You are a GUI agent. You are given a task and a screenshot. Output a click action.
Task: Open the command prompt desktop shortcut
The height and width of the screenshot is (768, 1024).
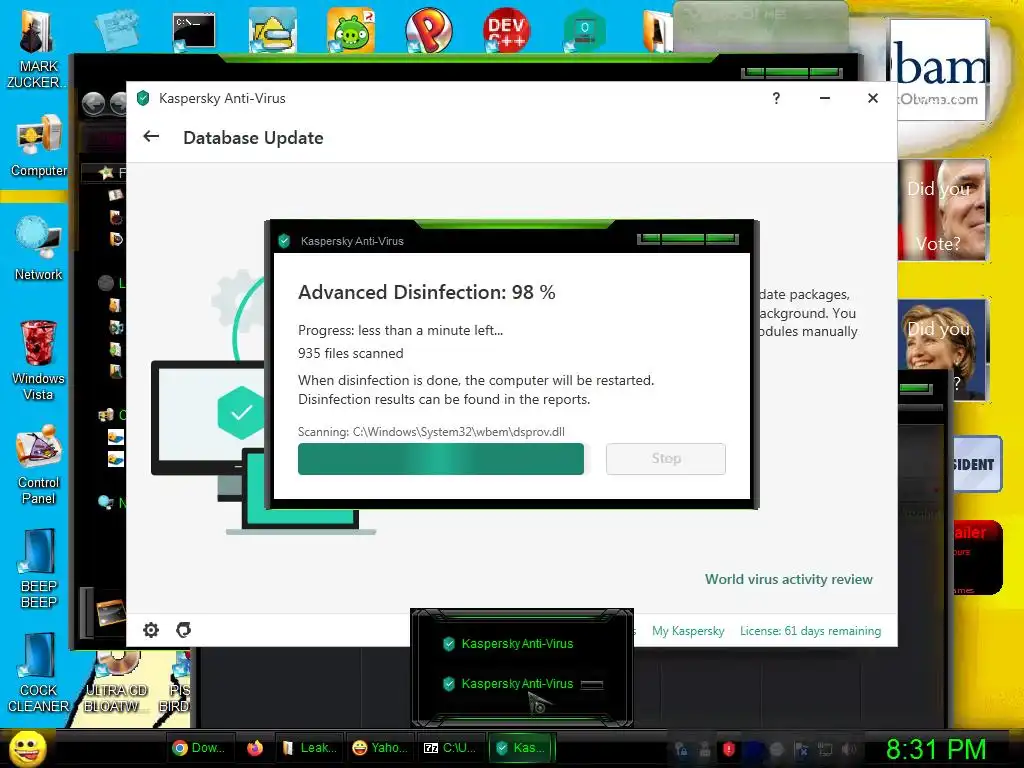click(194, 32)
